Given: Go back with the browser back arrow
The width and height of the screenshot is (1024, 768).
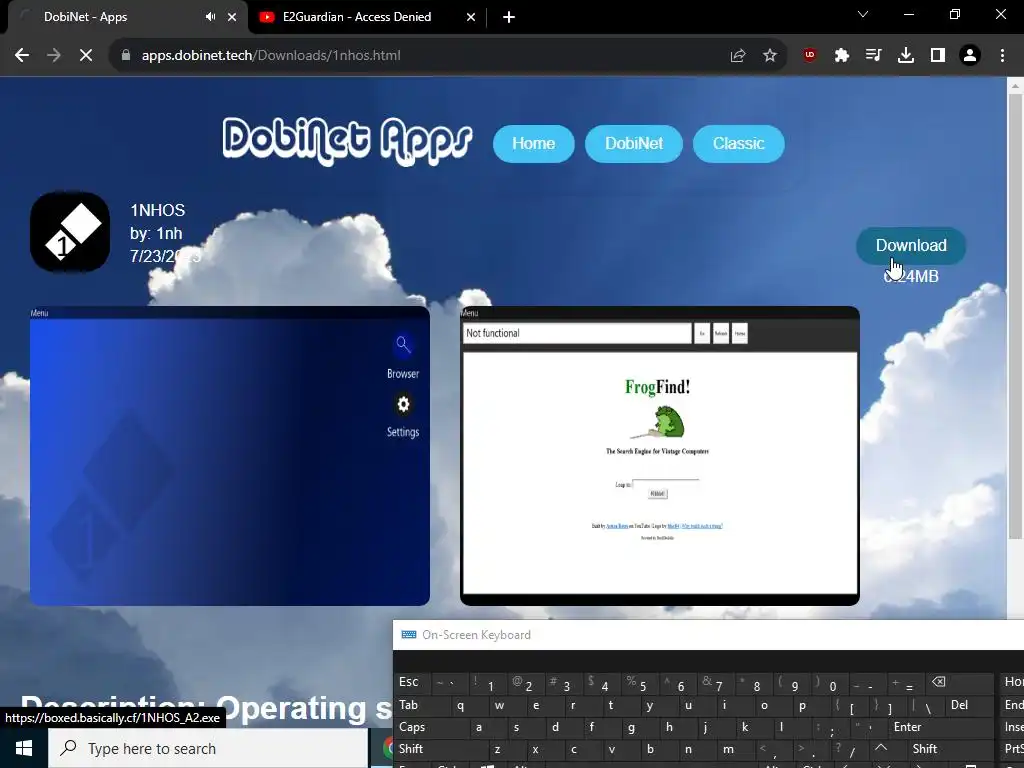Looking at the screenshot, I should [x=22, y=56].
